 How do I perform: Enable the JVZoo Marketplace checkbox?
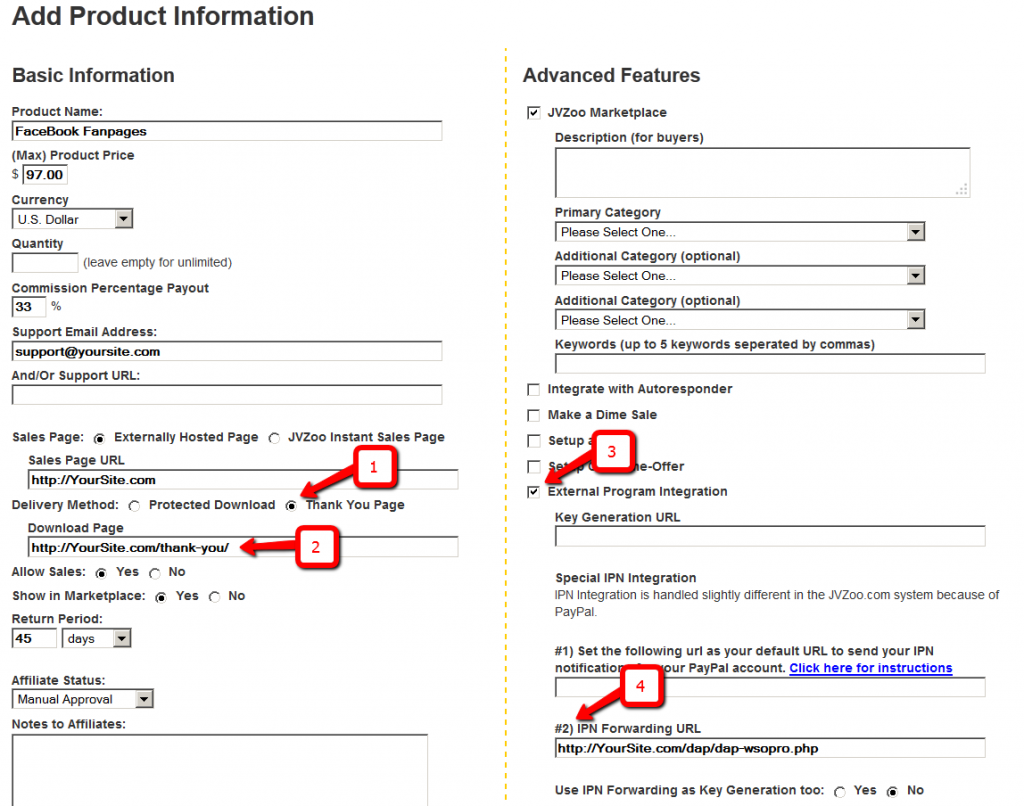coord(533,113)
